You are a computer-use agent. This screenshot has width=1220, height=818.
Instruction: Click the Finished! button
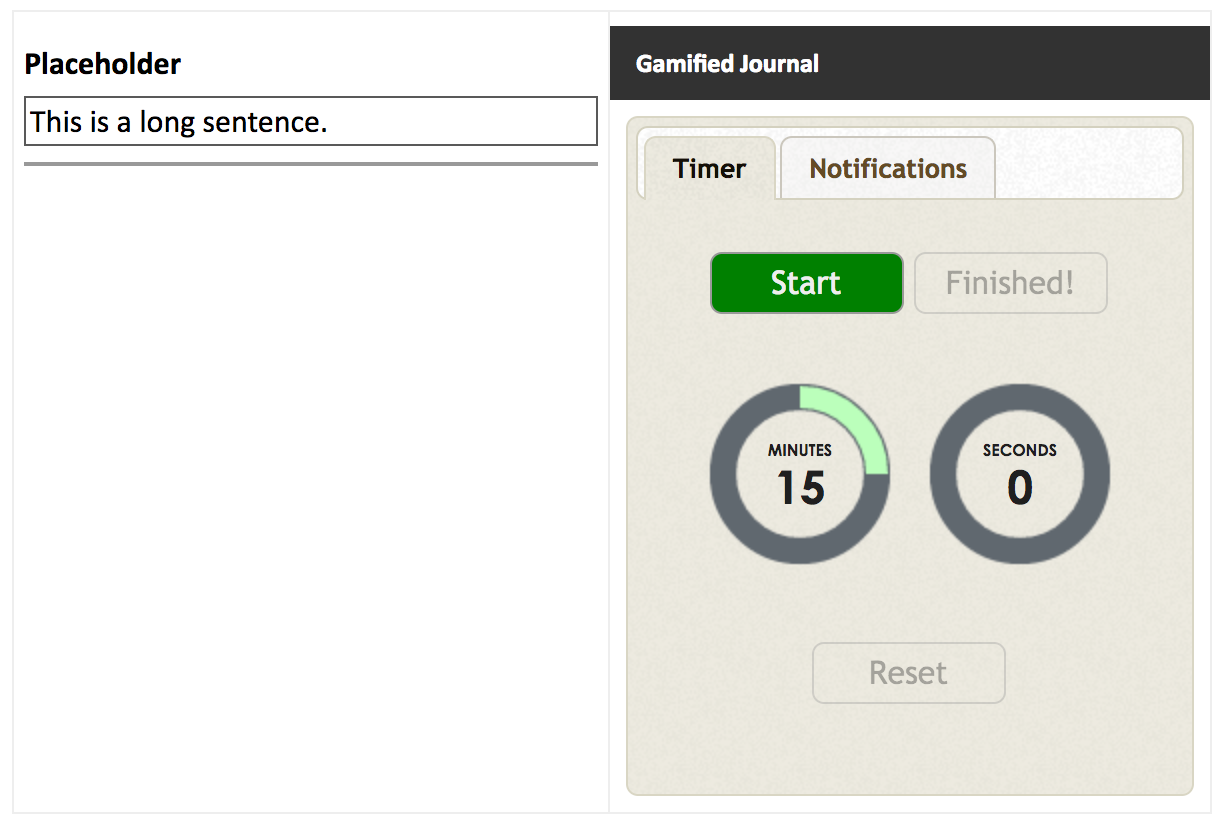[x=1010, y=283]
